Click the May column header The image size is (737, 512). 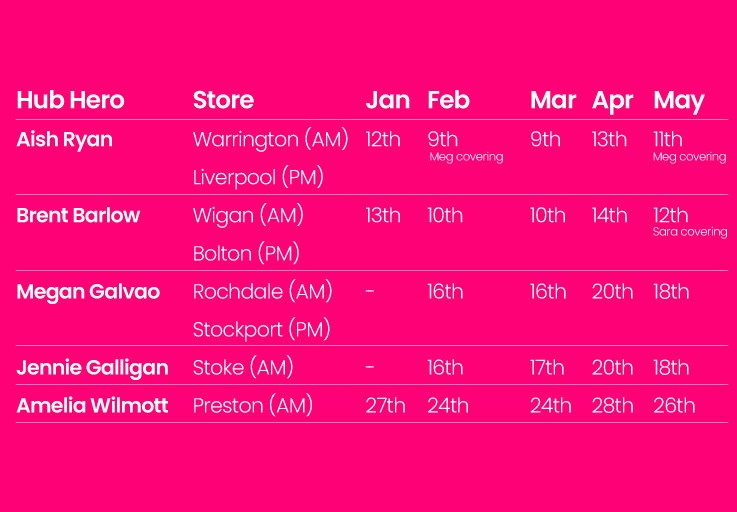pyautogui.click(x=679, y=100)
